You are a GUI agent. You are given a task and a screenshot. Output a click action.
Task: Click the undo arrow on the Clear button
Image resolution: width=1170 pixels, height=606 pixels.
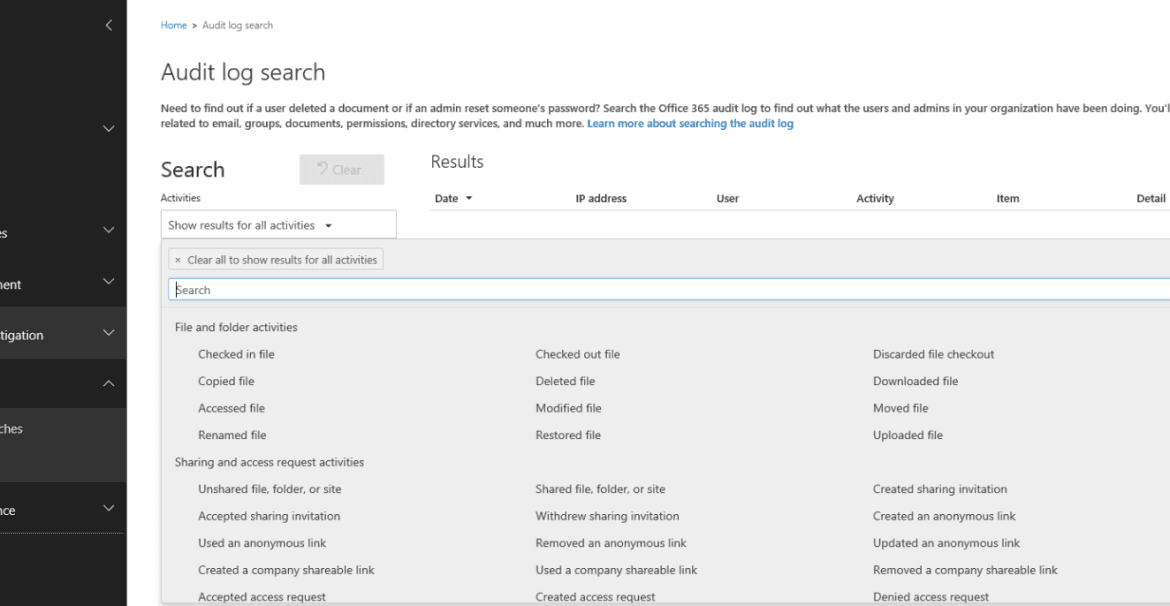325,168
